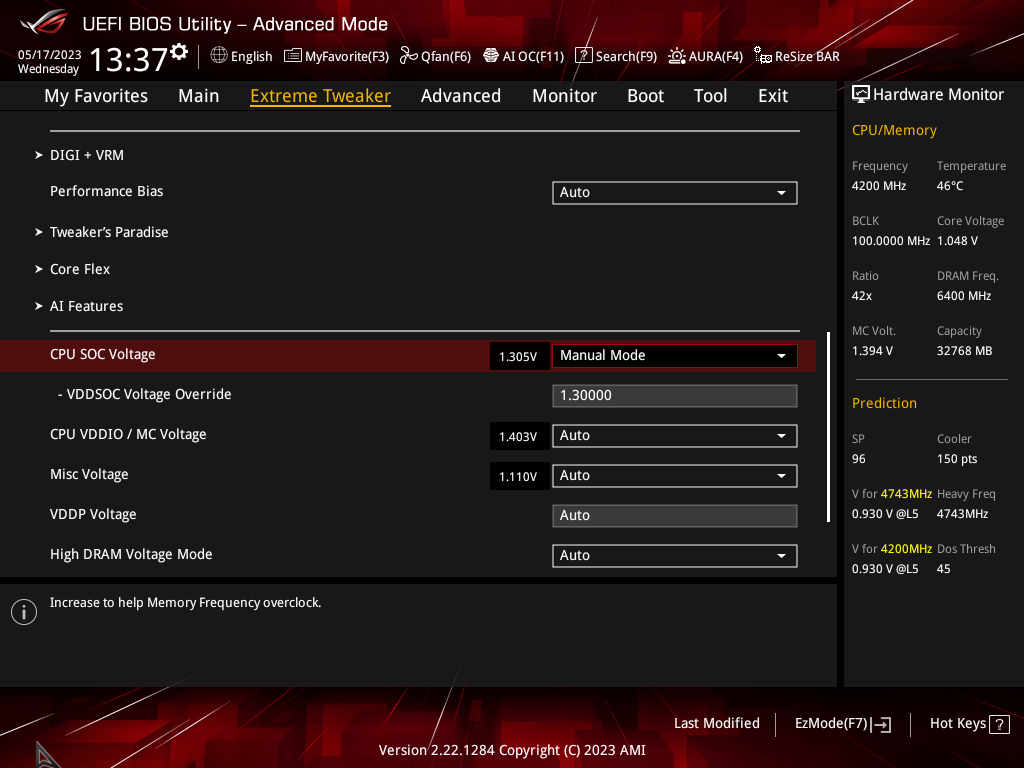The height and width of the screenshot is (768, 1024).
Task: Click the VDDP Voltage Auto field
Action: click(x=675, y=516)
